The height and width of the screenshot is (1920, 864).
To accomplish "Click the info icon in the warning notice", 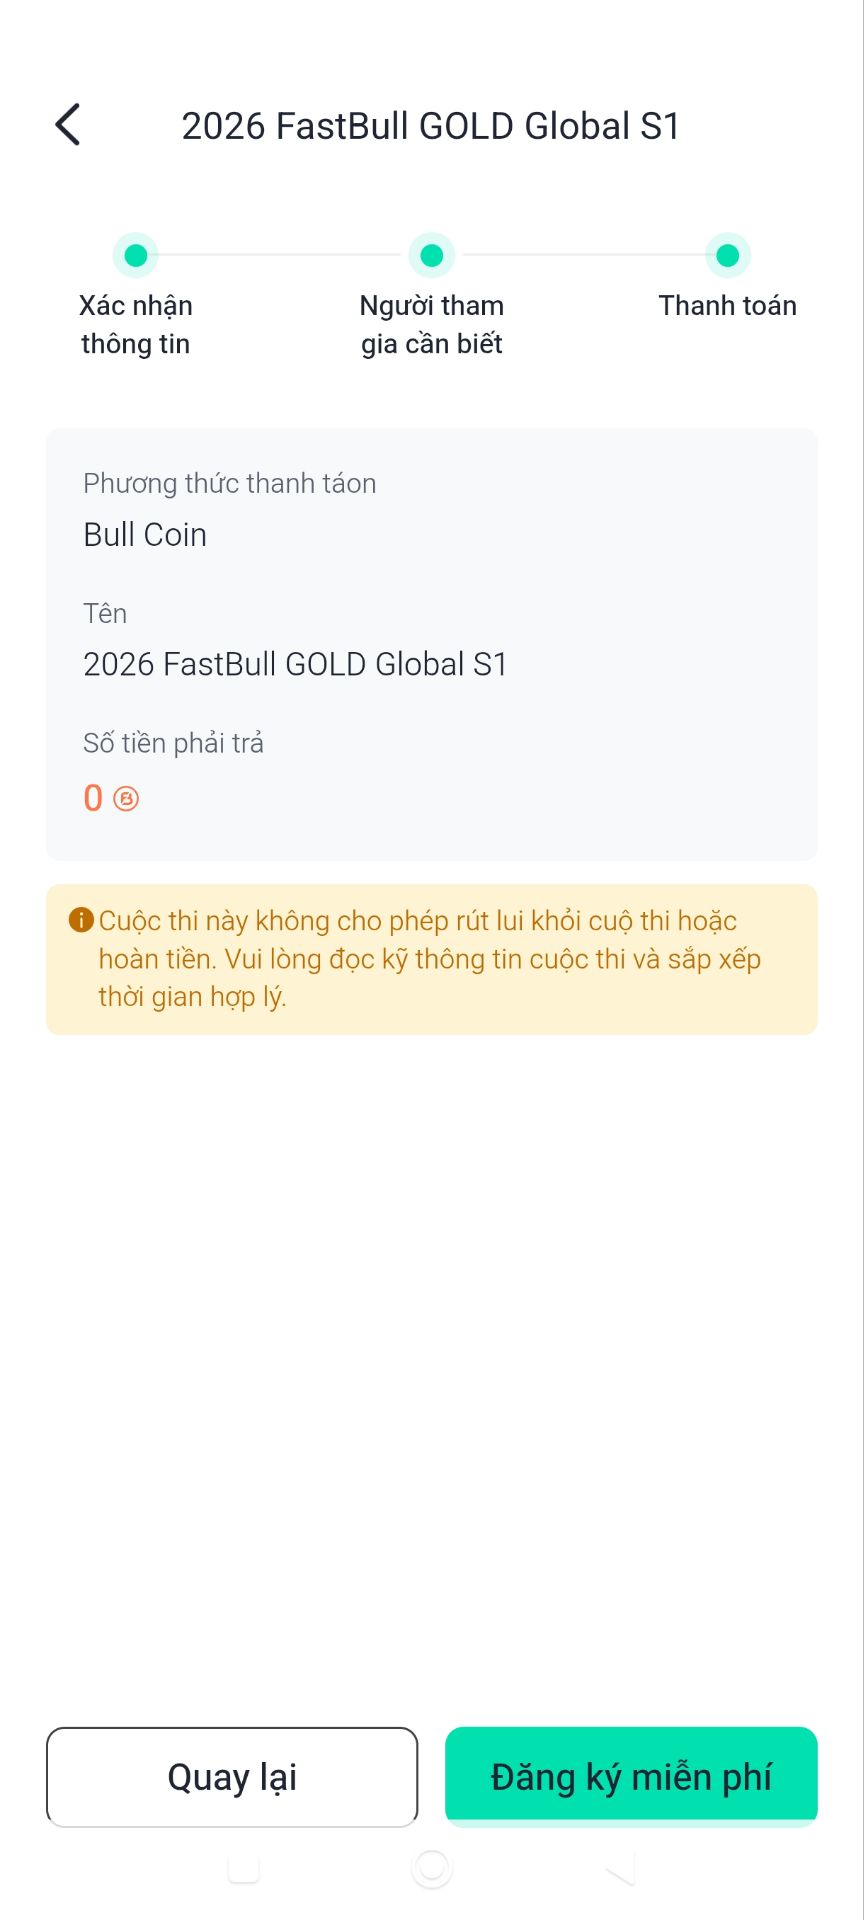I will 81,920.
